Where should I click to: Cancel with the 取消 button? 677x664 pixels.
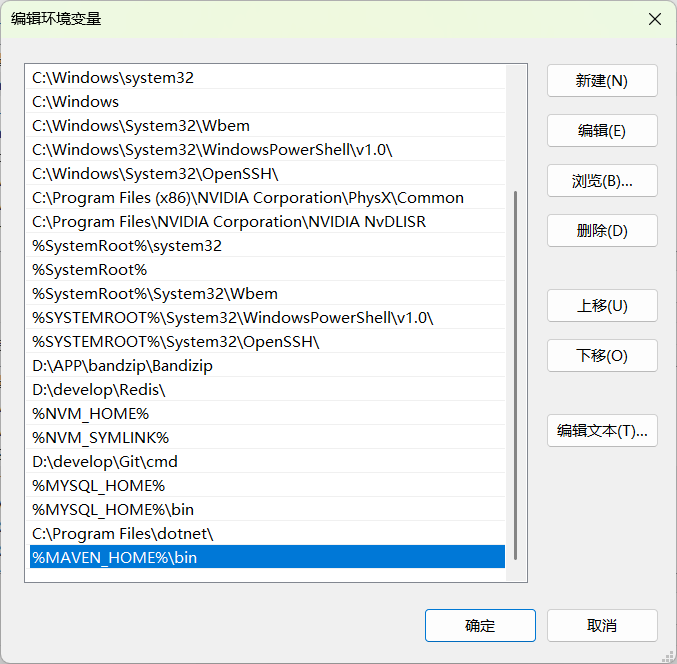point(602,625)
